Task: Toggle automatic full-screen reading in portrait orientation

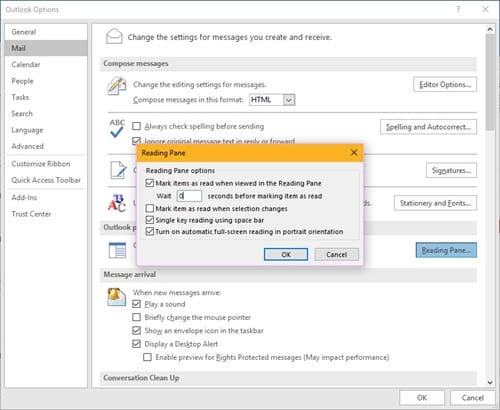Action: [x=150, y=231]
